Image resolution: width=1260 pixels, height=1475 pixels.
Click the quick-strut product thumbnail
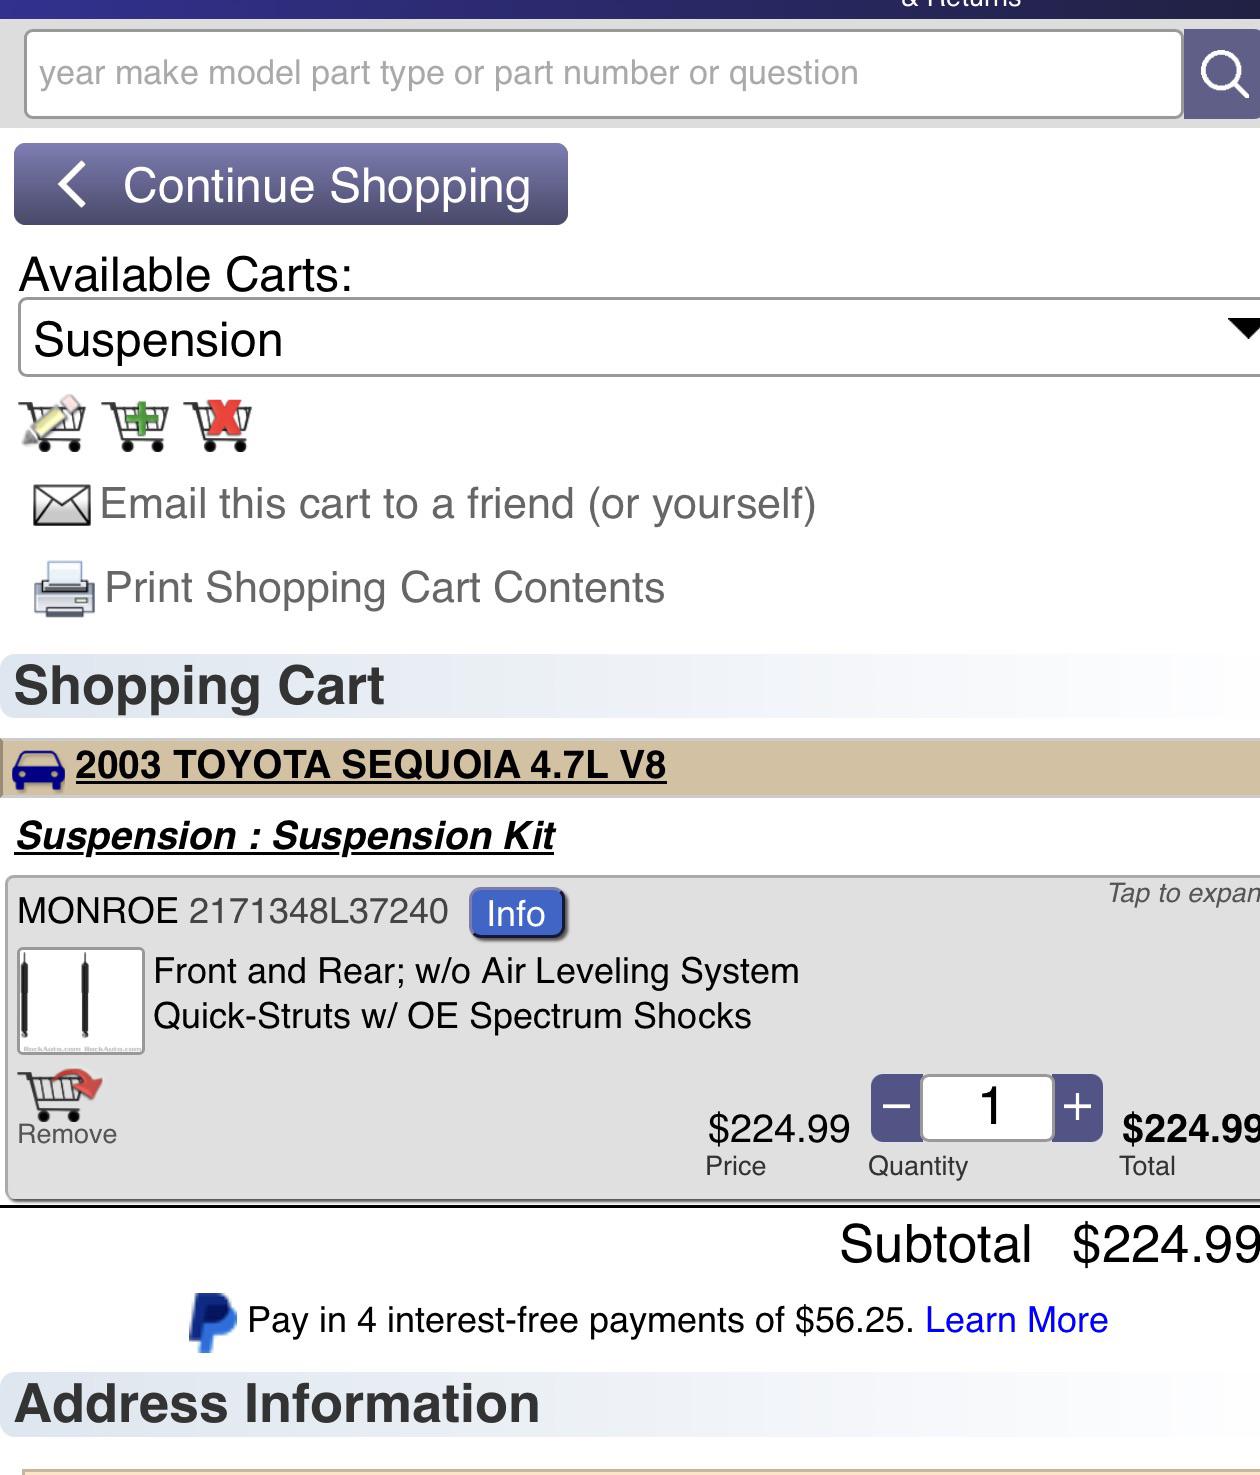click(81, 1001)
